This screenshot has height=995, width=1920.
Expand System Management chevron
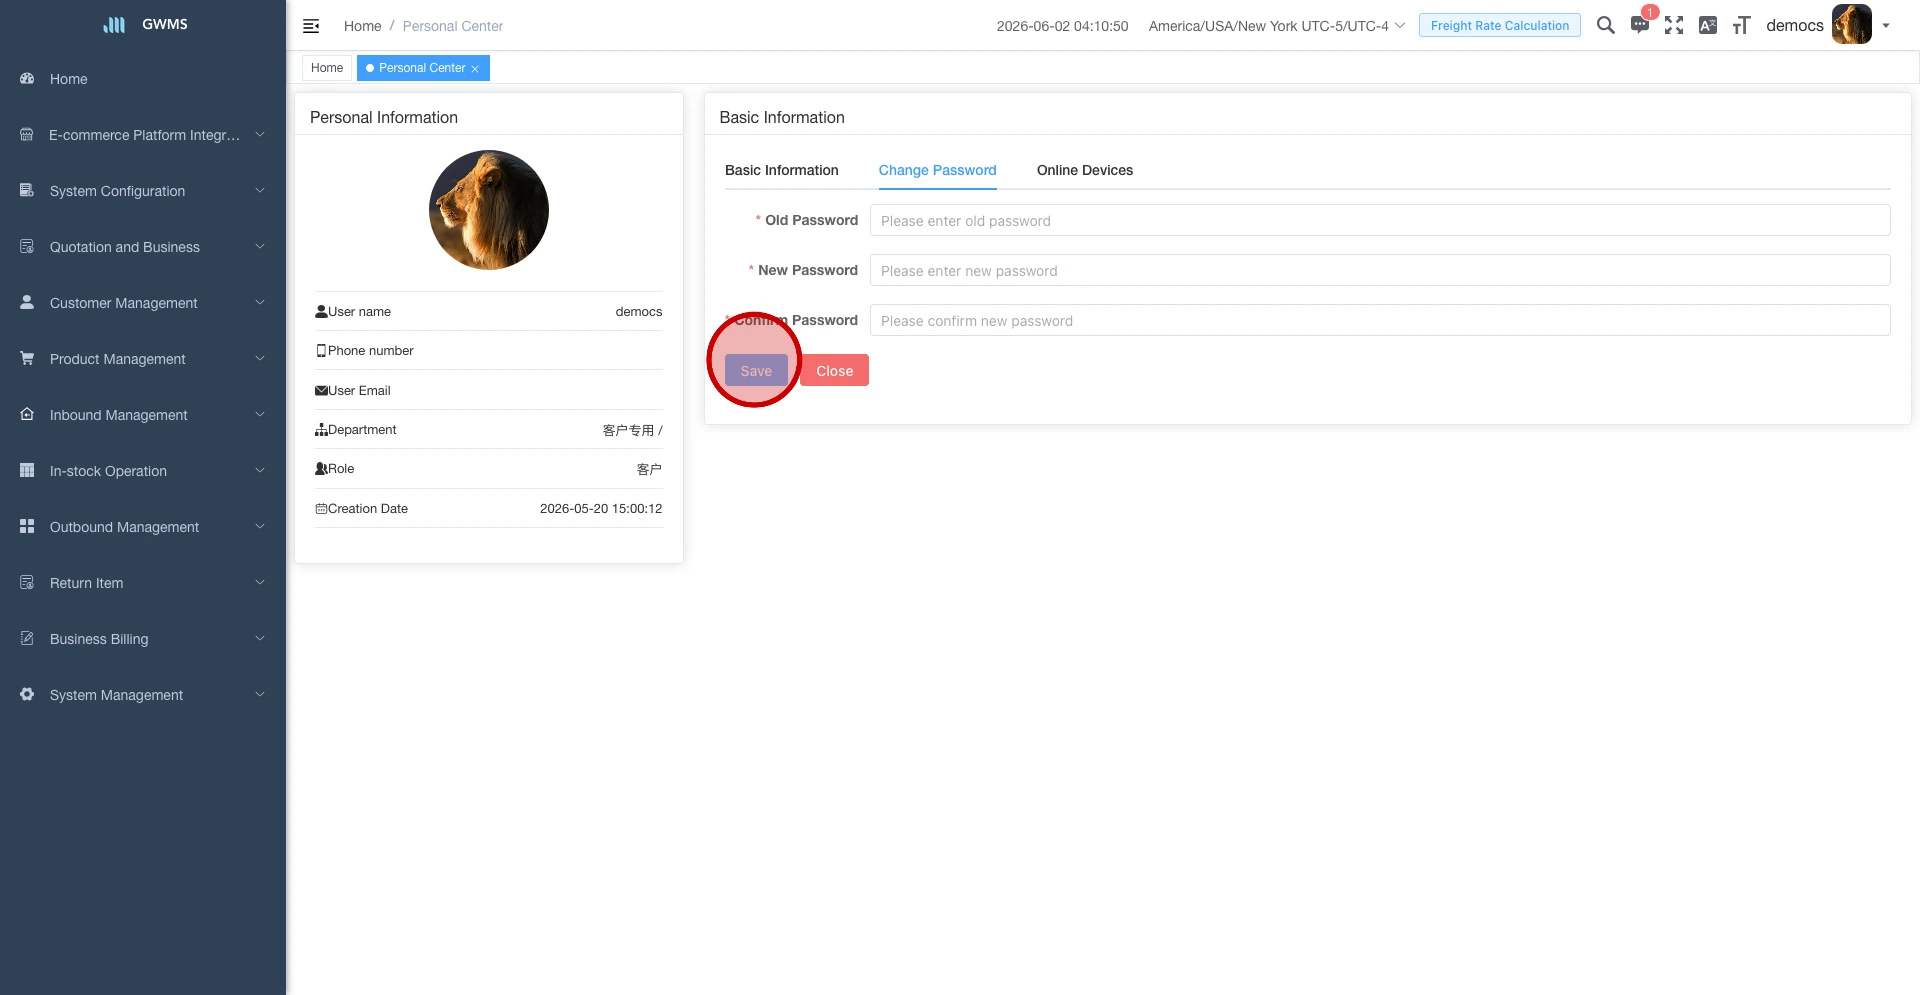(260, 695)
